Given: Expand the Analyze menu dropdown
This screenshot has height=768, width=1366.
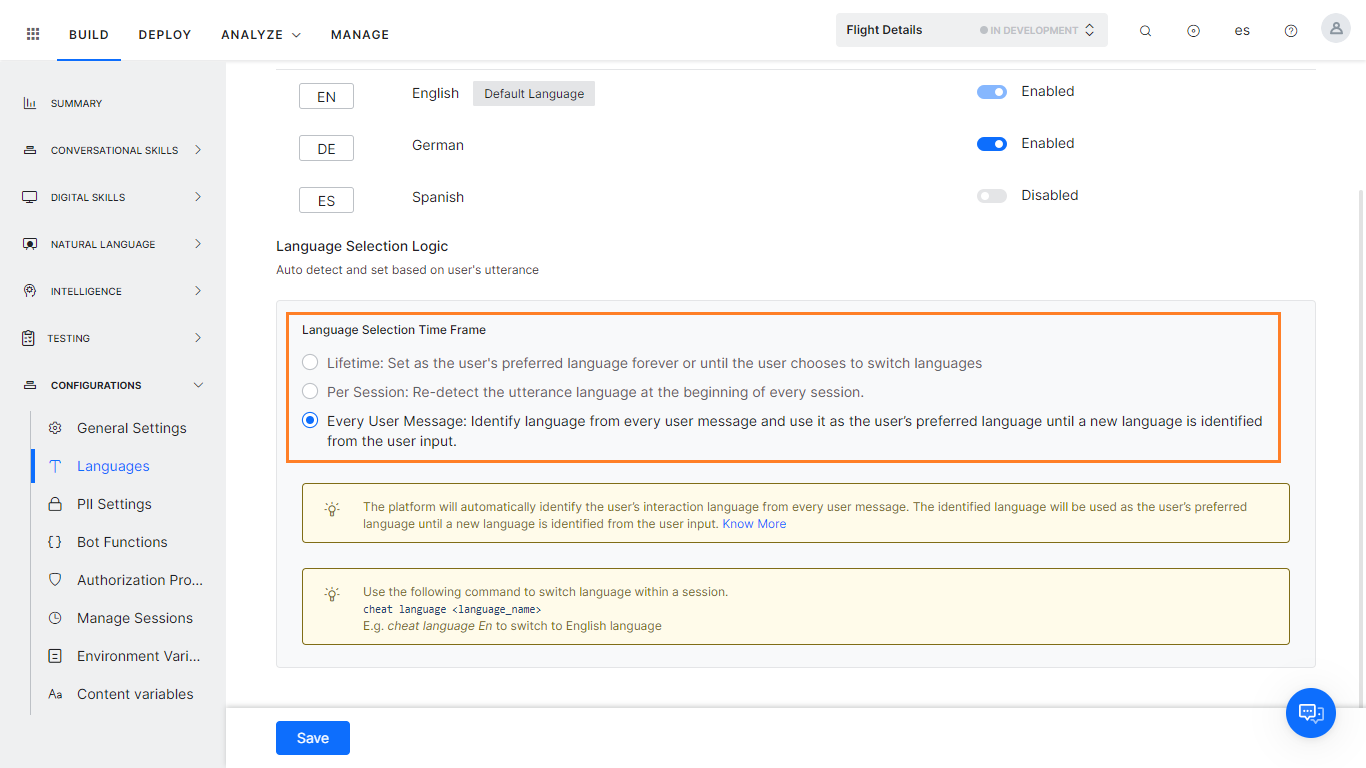Looking at the screenshot, I should click(x=260, y=34).
